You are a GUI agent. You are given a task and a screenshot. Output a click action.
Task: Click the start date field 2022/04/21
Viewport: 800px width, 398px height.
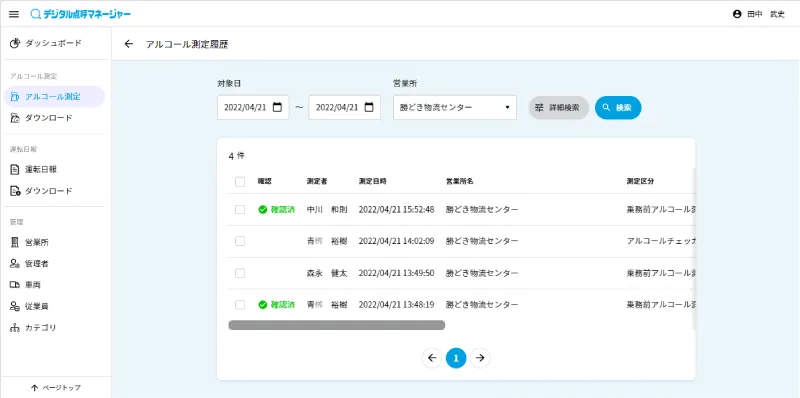click(x=253, y=108)
